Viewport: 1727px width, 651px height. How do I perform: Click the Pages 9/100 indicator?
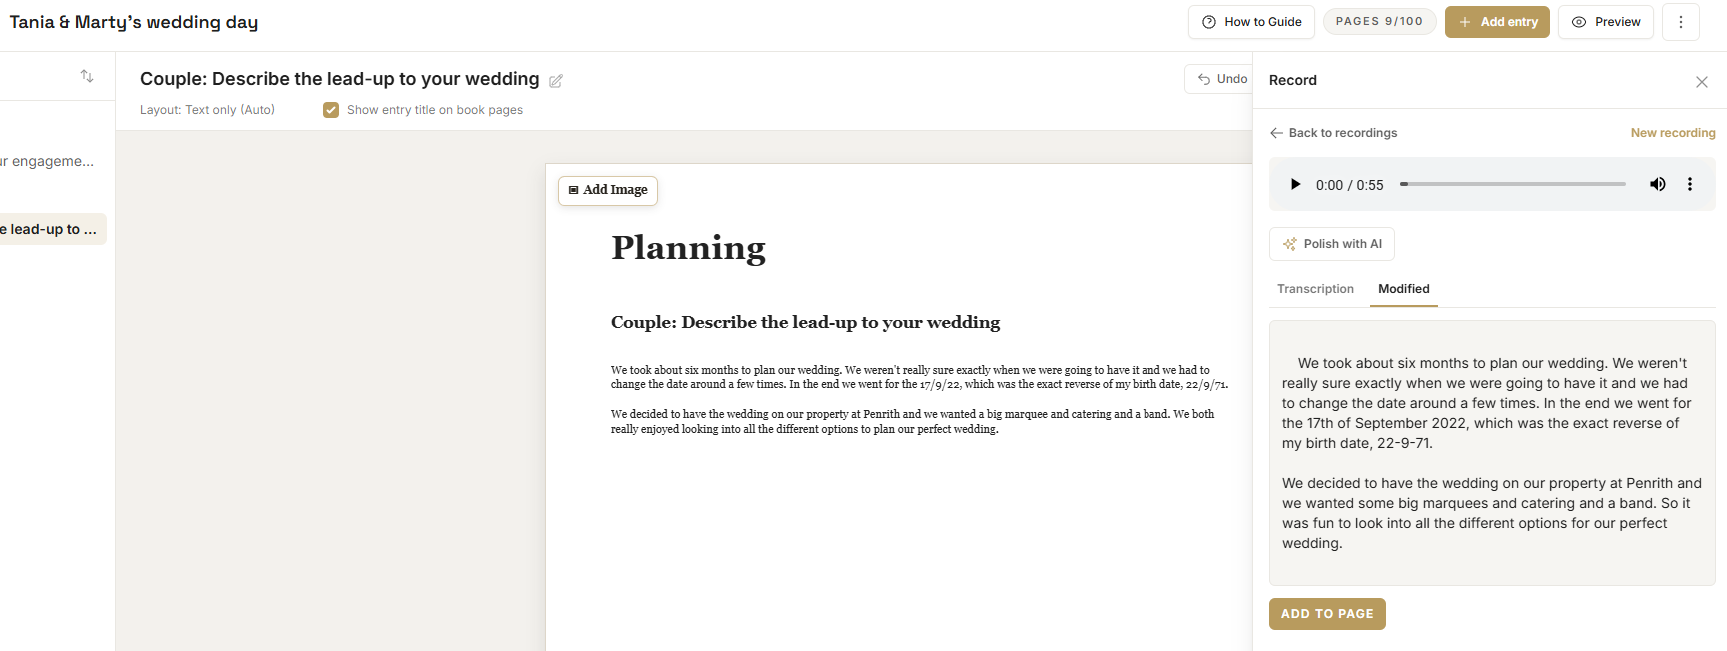[x=1379, y=21]
